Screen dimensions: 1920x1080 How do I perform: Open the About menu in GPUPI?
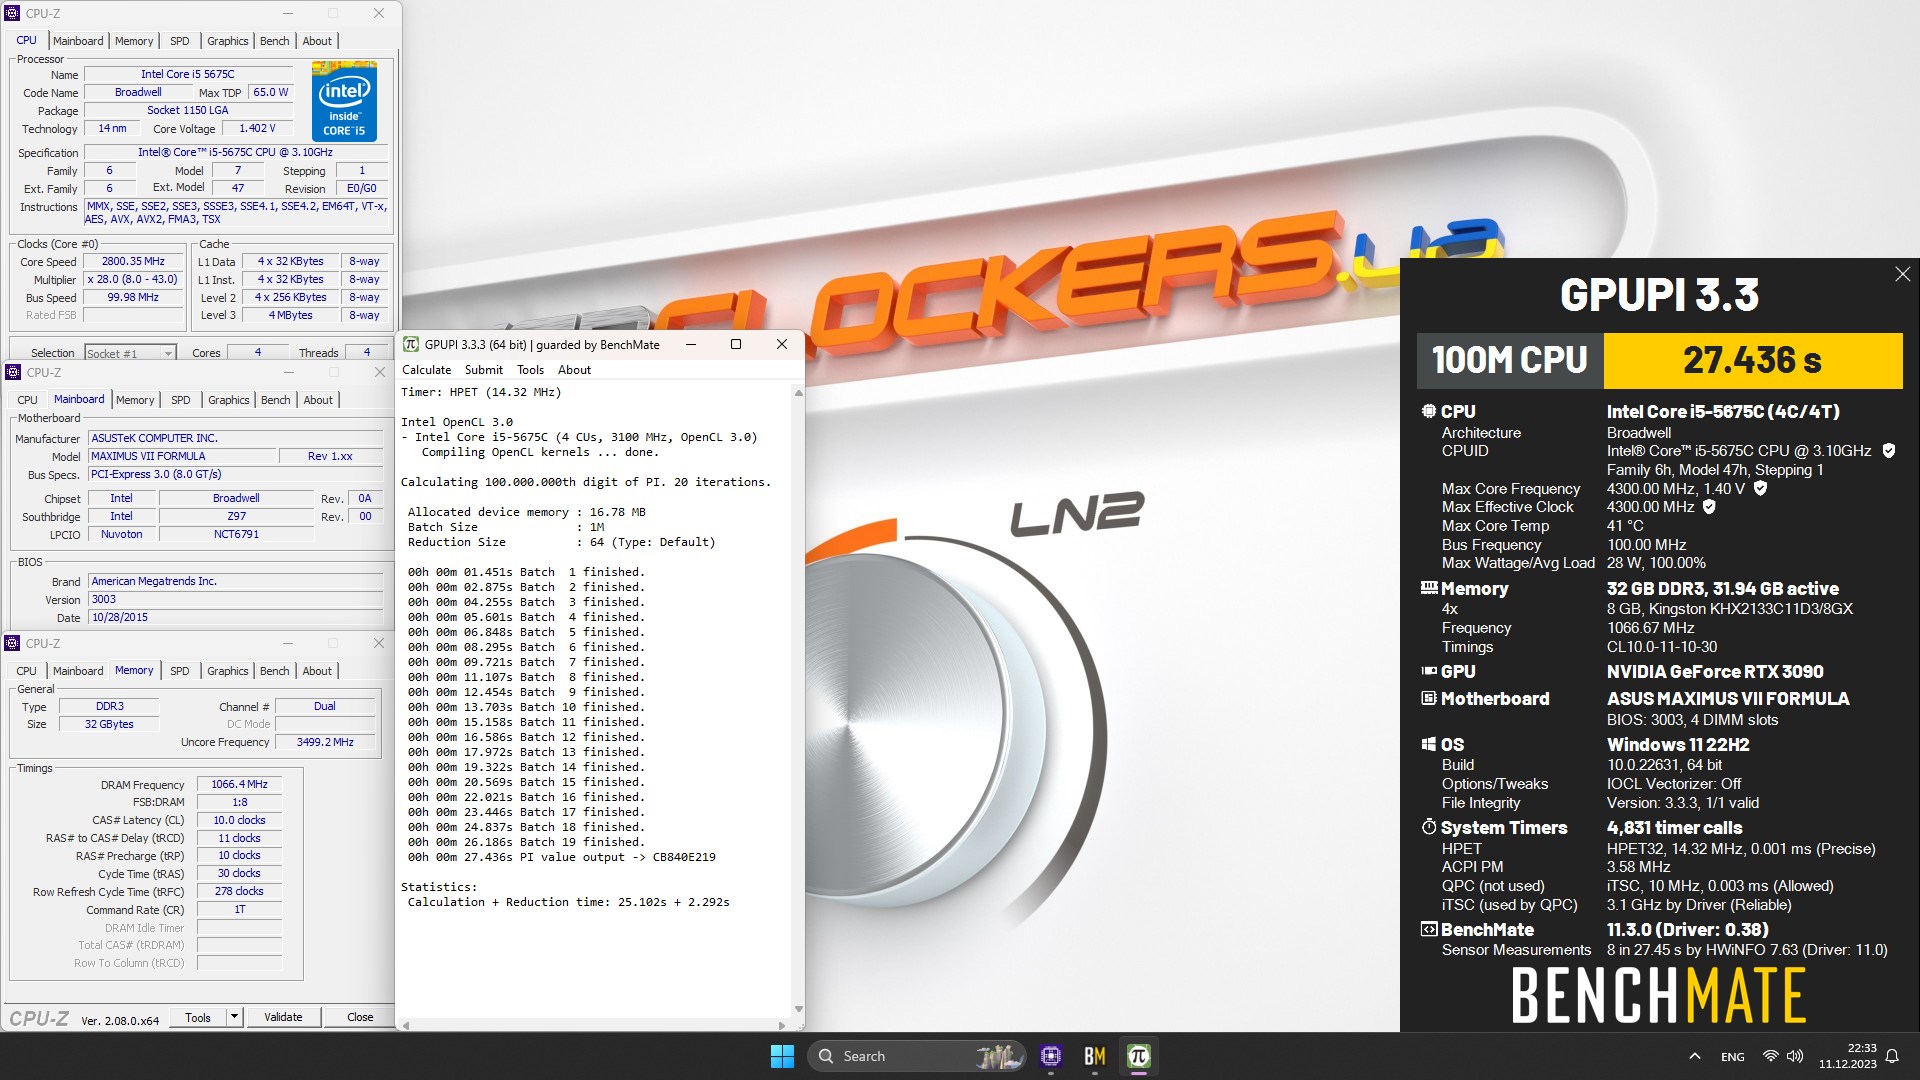pyautogui.click(x=574, y=370)
